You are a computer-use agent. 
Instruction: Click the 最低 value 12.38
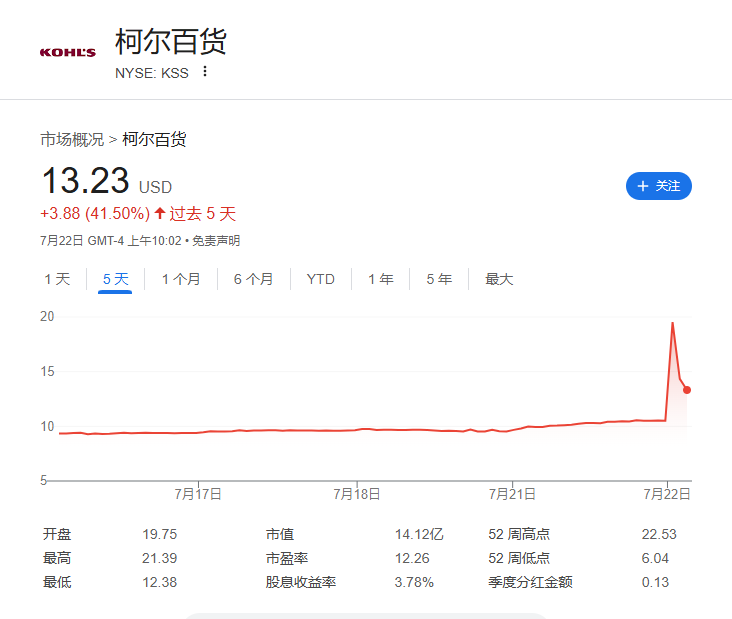(160, 583)
